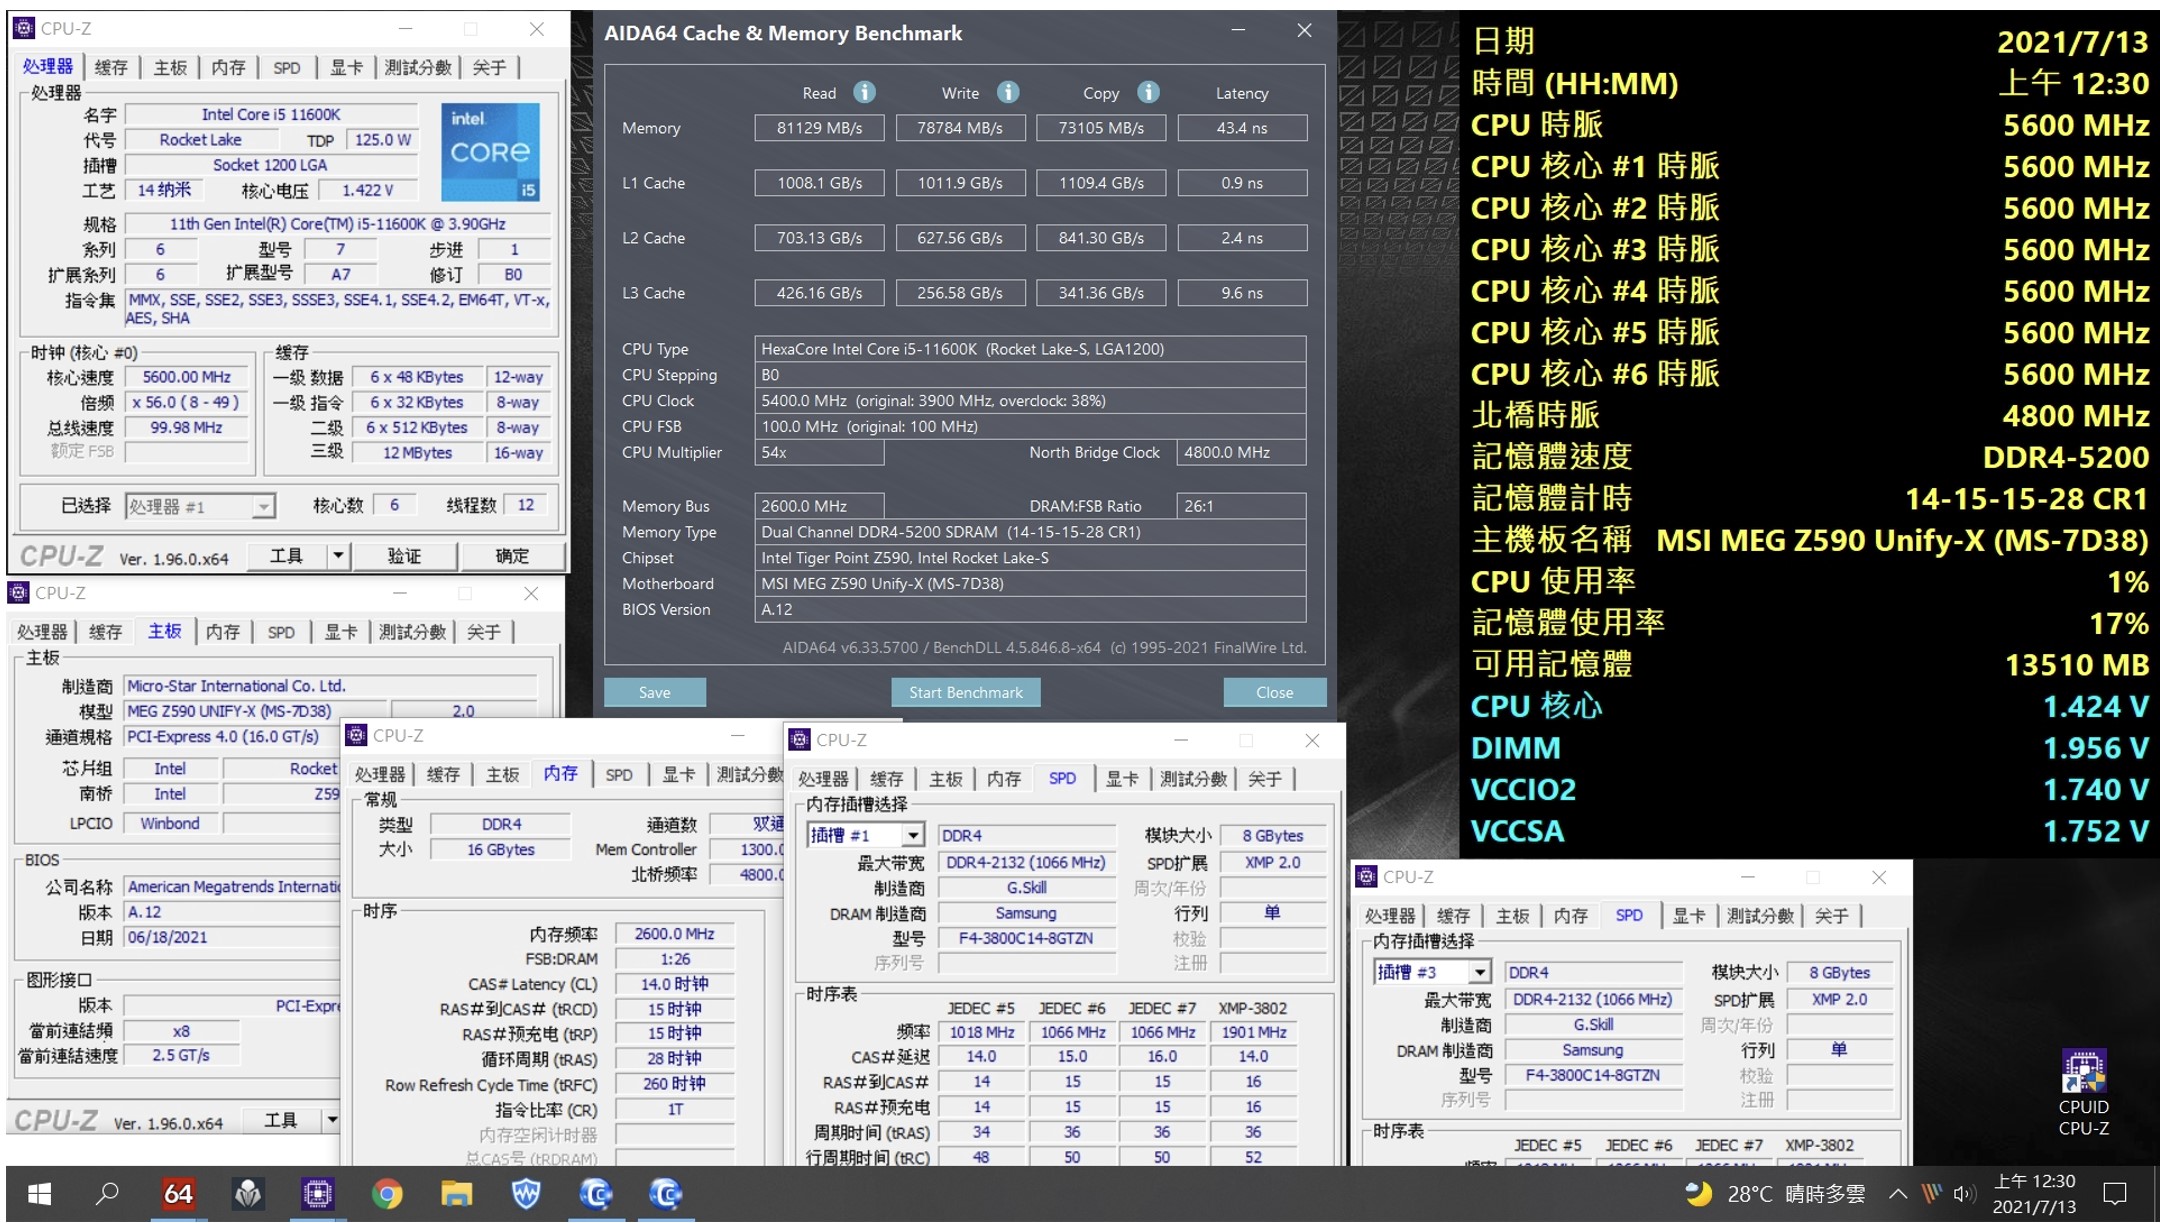Open CPUID CPU-Z desktop shortcut

pyautogui.click(x=2083, y=1093)
